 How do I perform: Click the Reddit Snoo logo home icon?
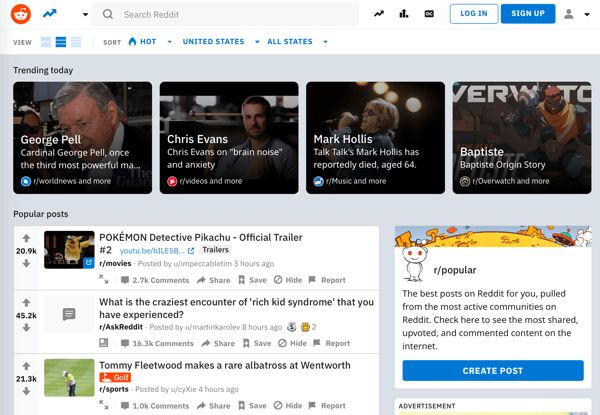pos(21,14)
